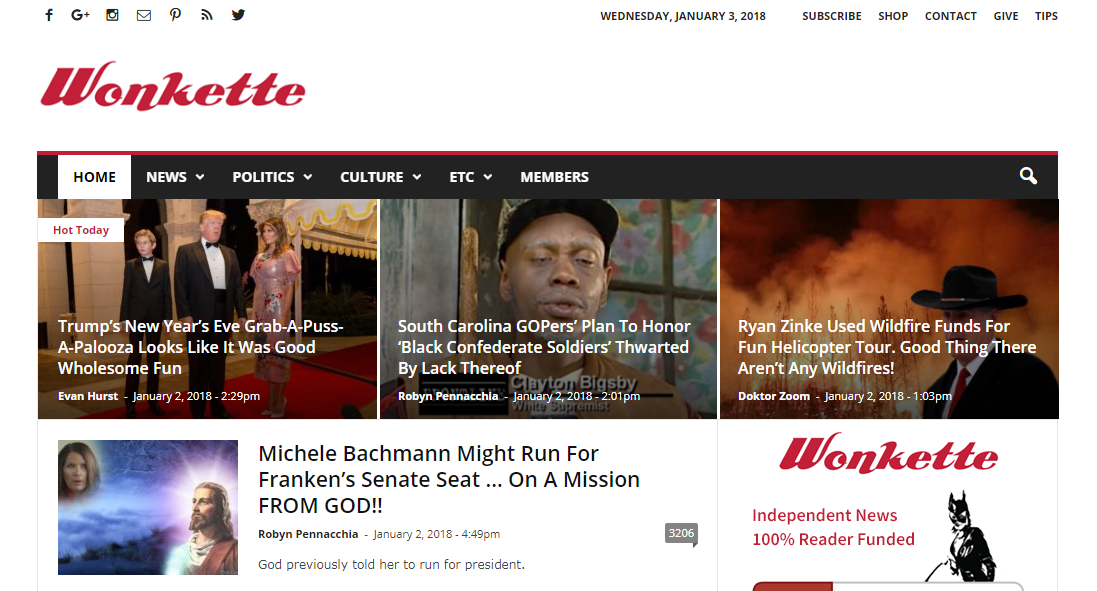Click the Bachmann and Jesus thumbnail
Screen dimensions: 1097x591
(148, 507)
